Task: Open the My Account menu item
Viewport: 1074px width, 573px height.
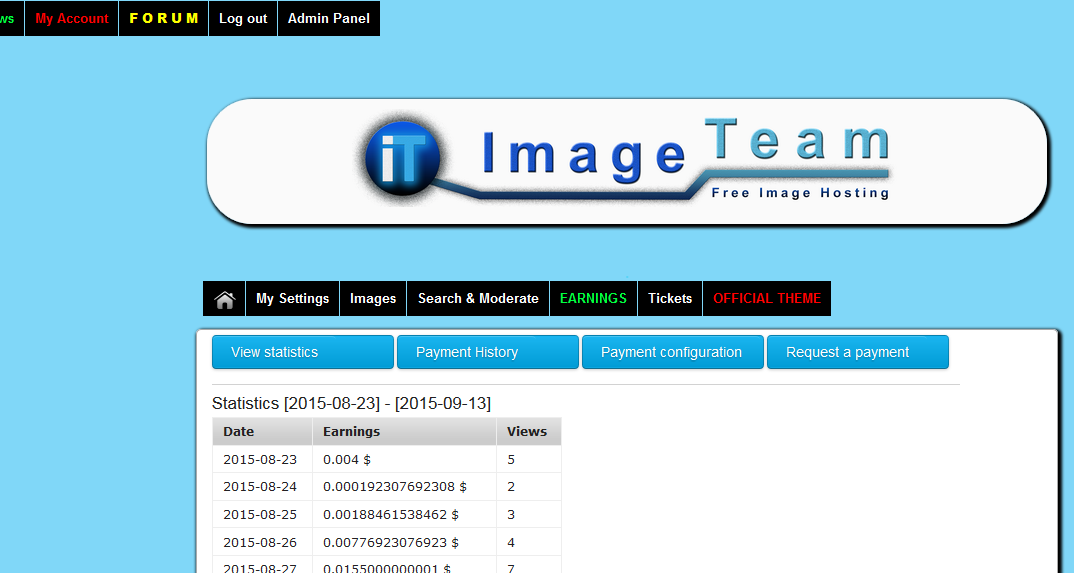Action: (72, 18)
